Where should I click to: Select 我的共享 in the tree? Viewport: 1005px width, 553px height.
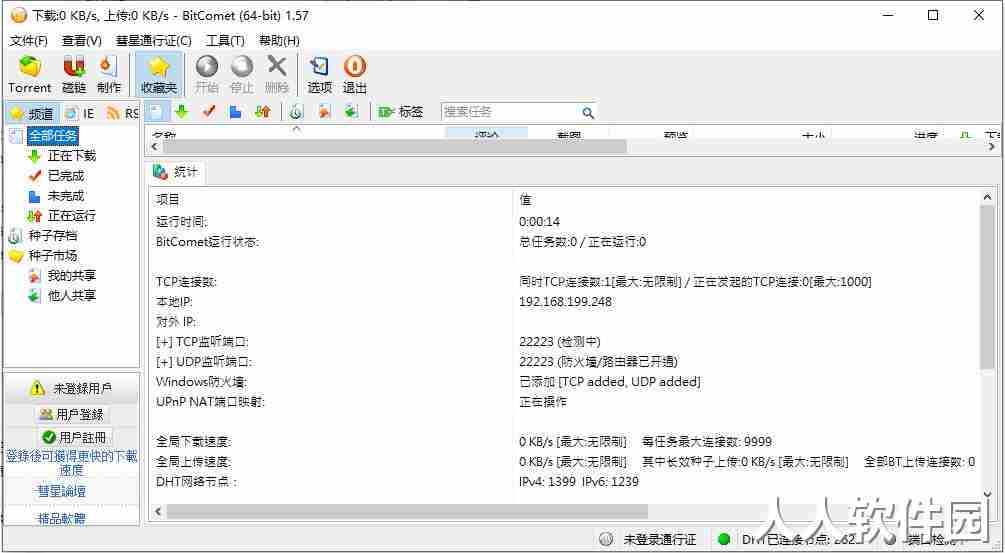71,276
